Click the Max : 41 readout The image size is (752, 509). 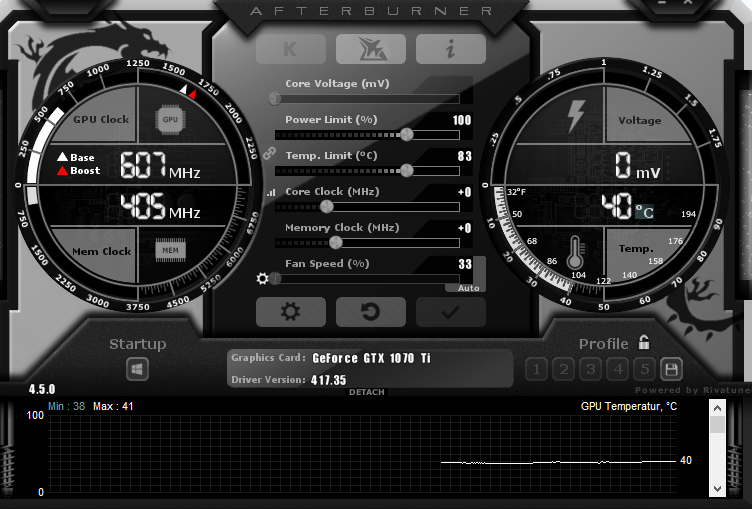113,406
